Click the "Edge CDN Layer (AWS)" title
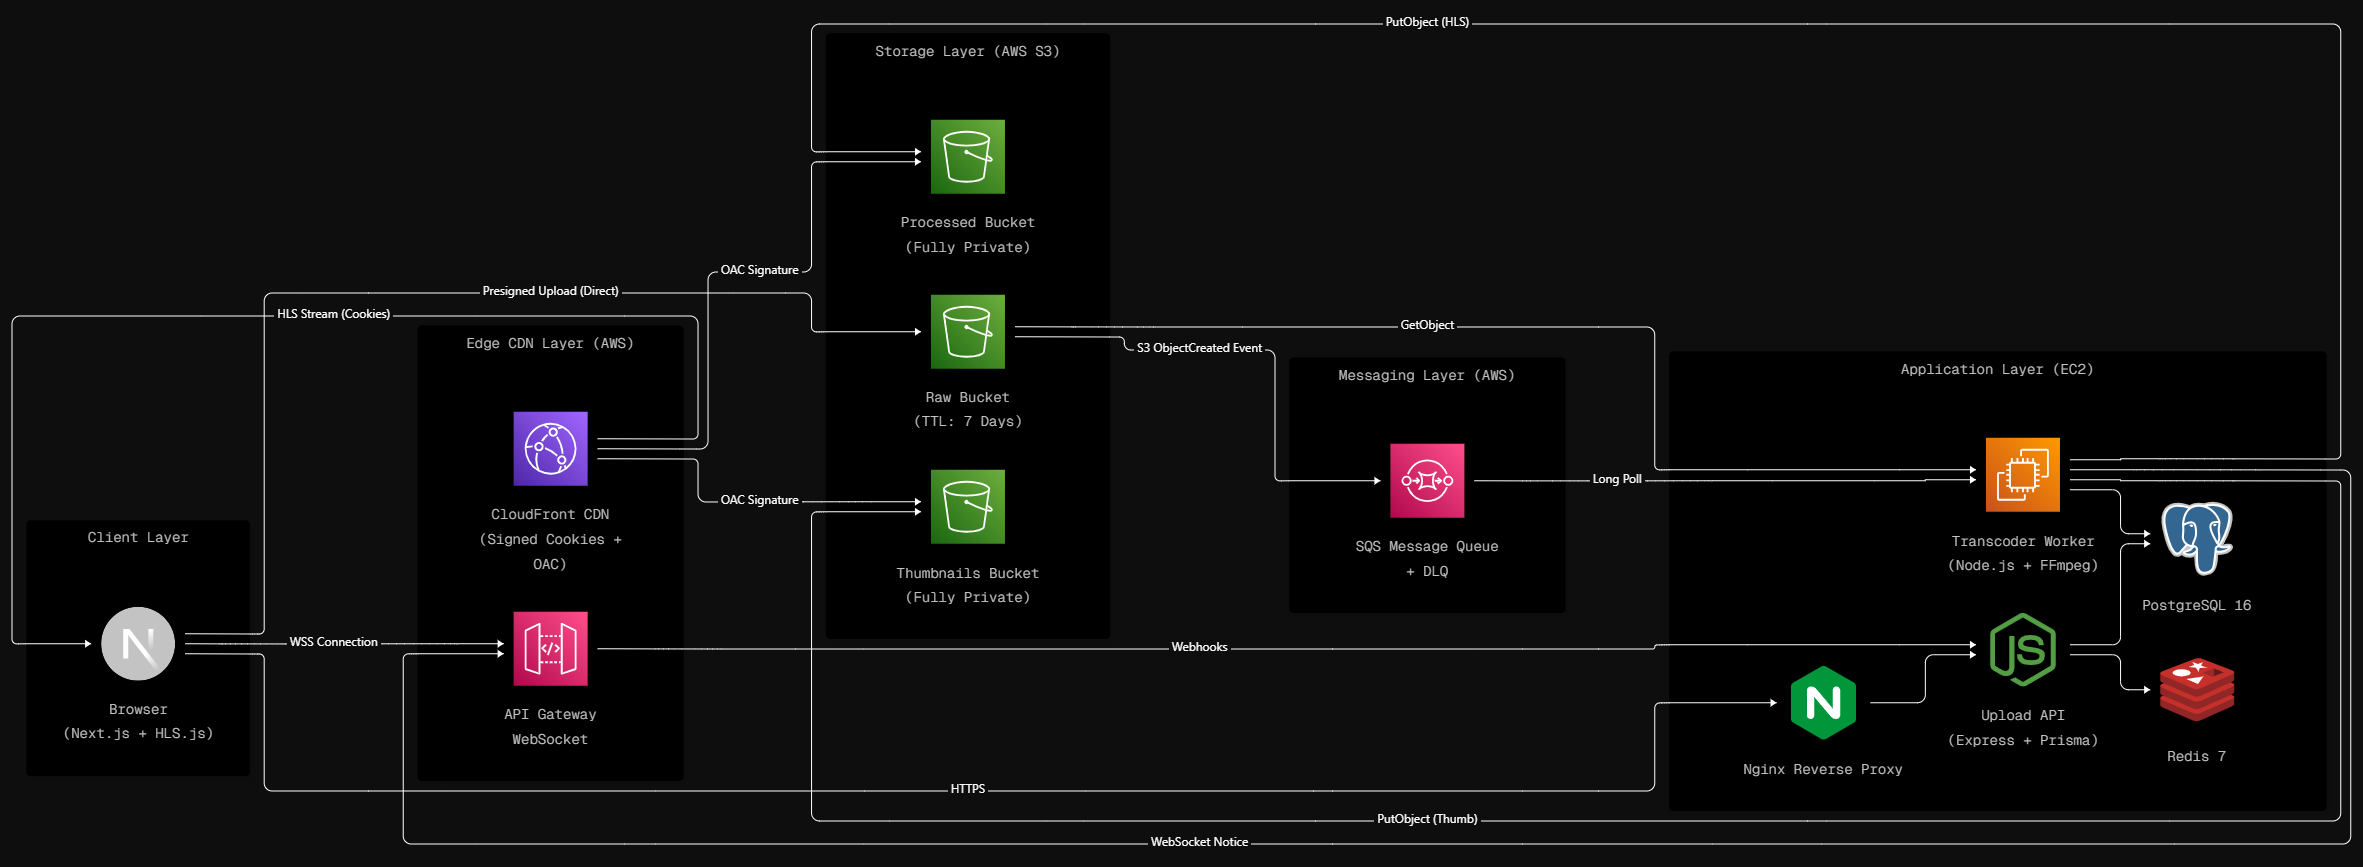 click(550, 344)
